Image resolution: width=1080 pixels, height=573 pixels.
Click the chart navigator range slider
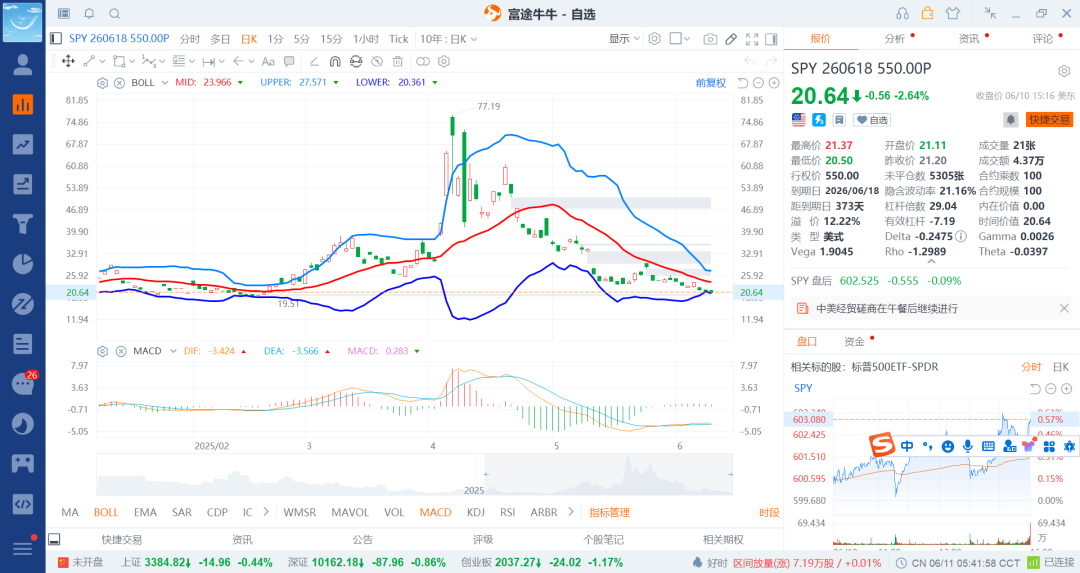tap(608, 475)
